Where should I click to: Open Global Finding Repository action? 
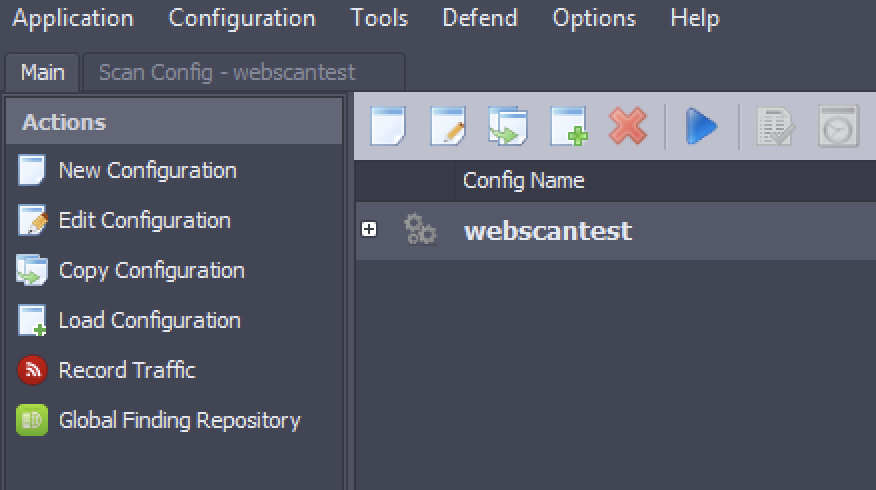click(179, 420)
